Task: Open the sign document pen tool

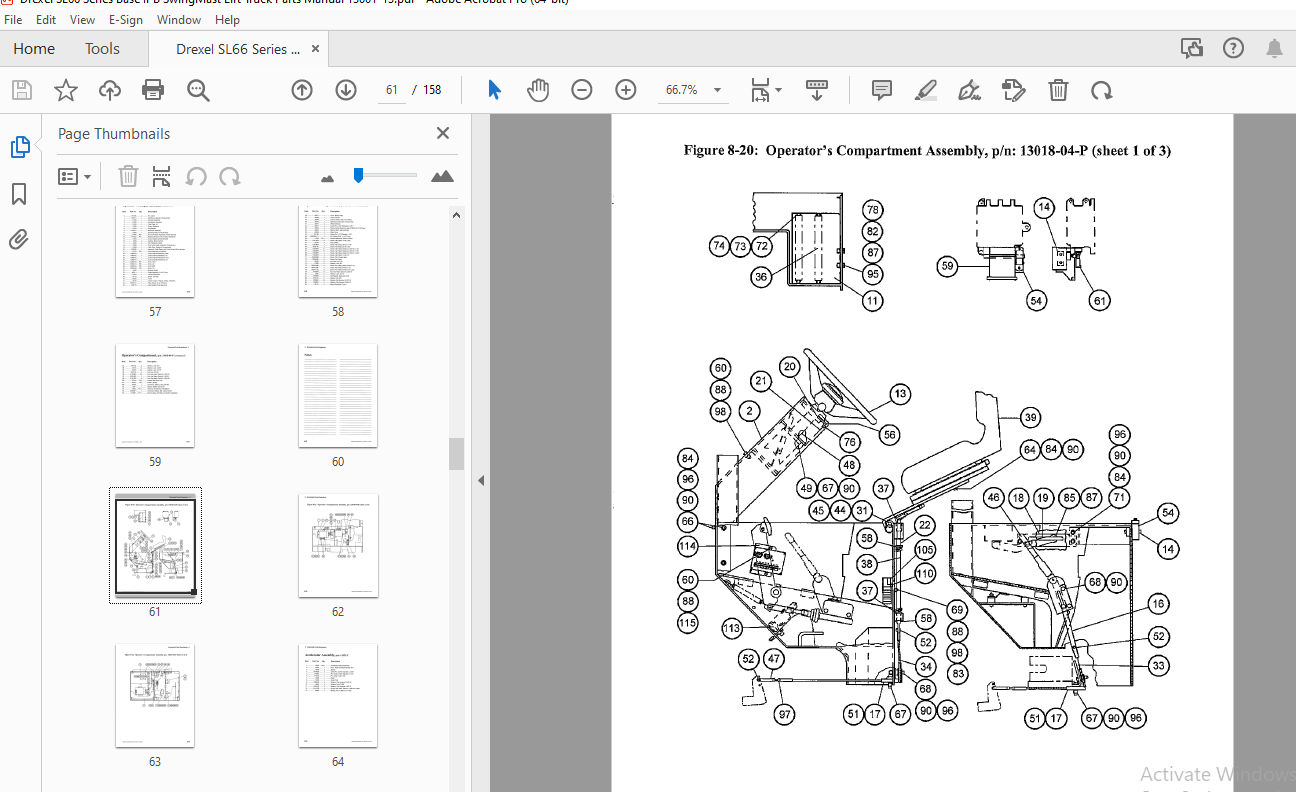Action: [x=969, y=90]
